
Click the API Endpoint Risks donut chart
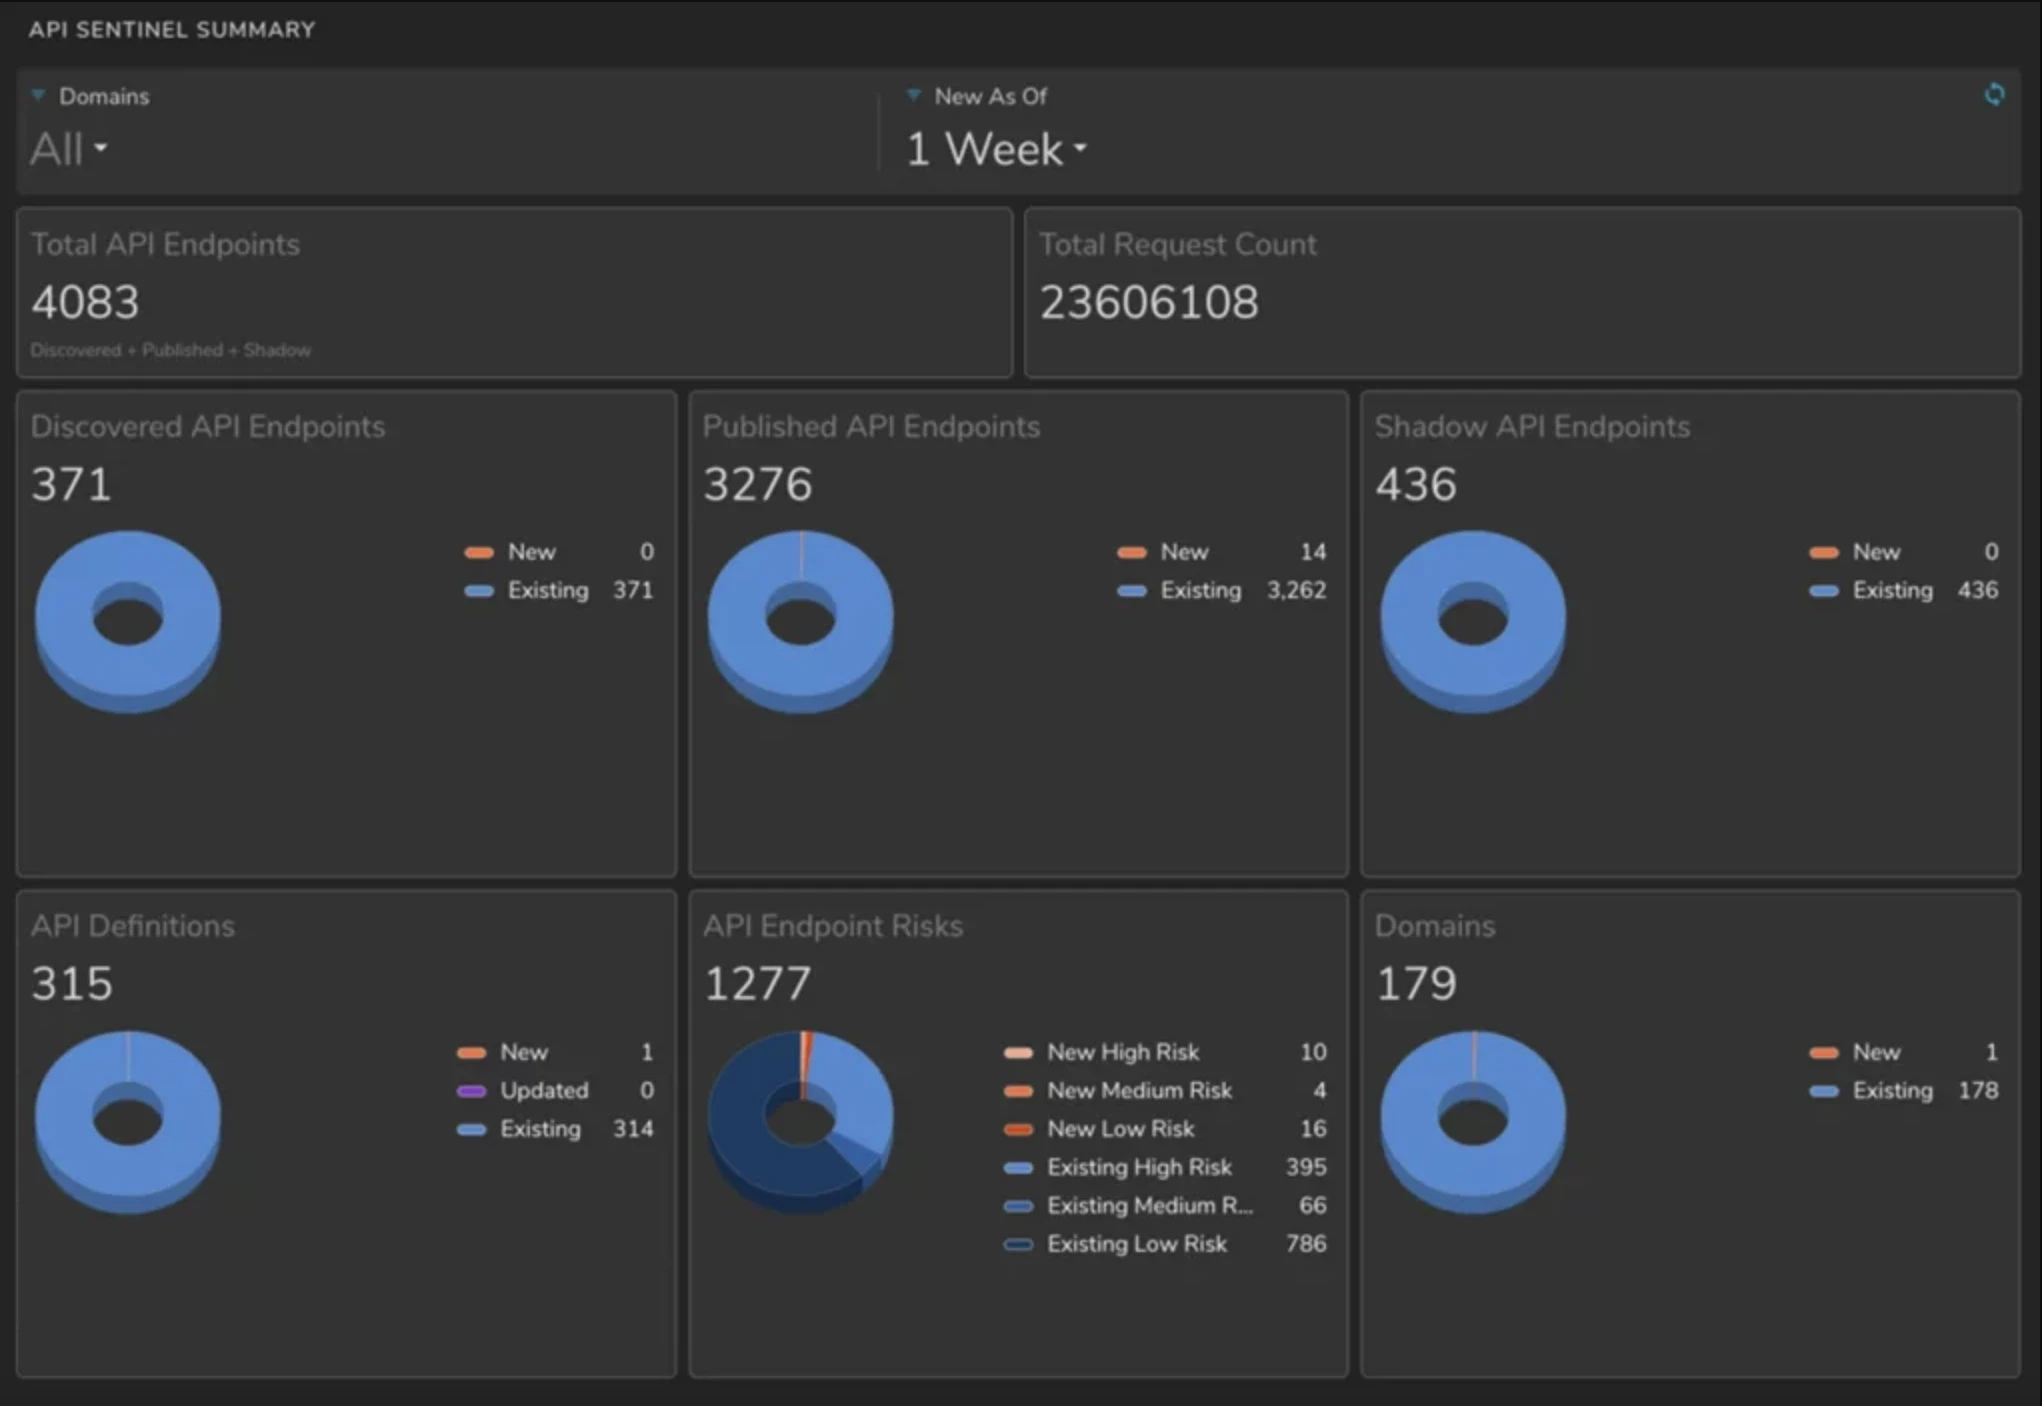point(800,1120)
